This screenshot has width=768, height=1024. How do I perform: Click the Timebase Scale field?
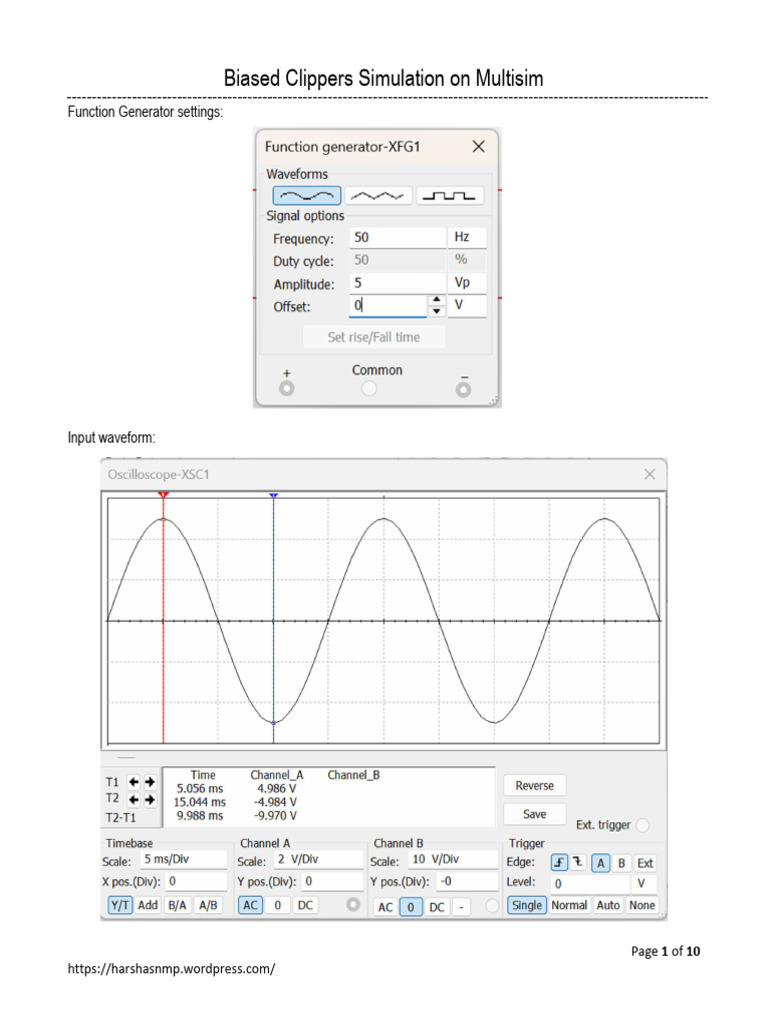pos(182,859)
